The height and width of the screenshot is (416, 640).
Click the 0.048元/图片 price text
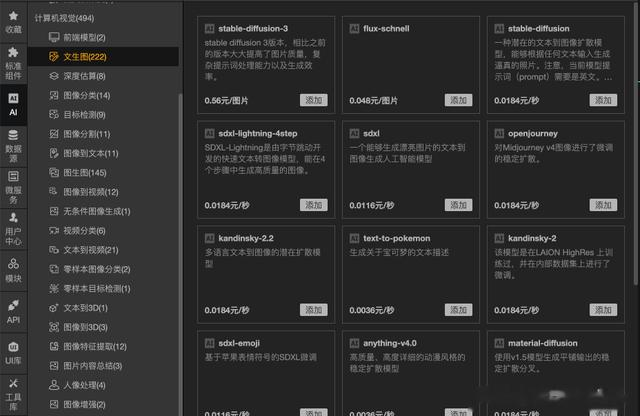[x=373, y=100]
